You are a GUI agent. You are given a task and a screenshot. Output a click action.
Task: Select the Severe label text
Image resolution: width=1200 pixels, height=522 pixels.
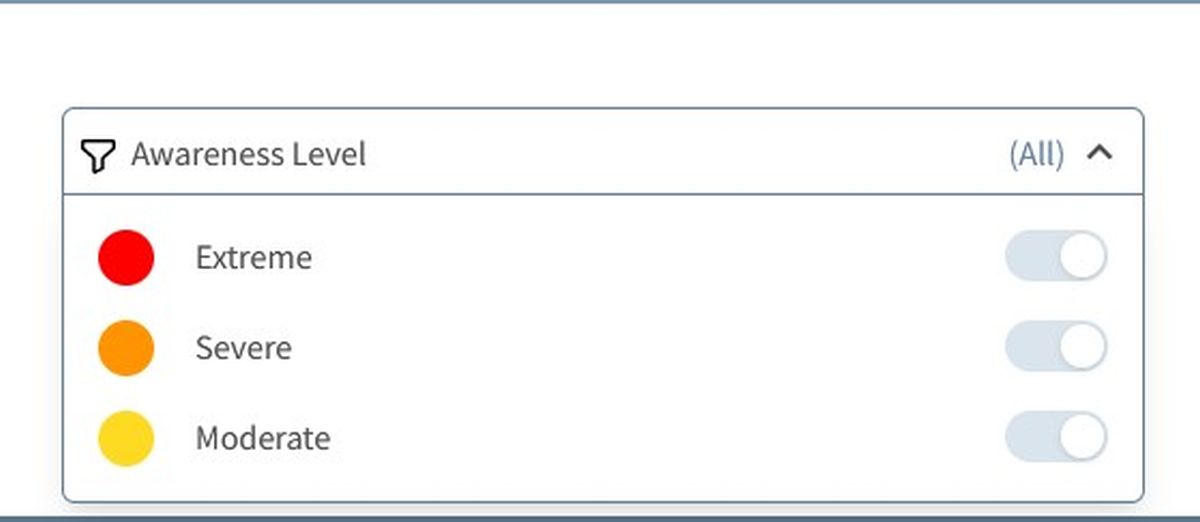(x=244, y=348)
